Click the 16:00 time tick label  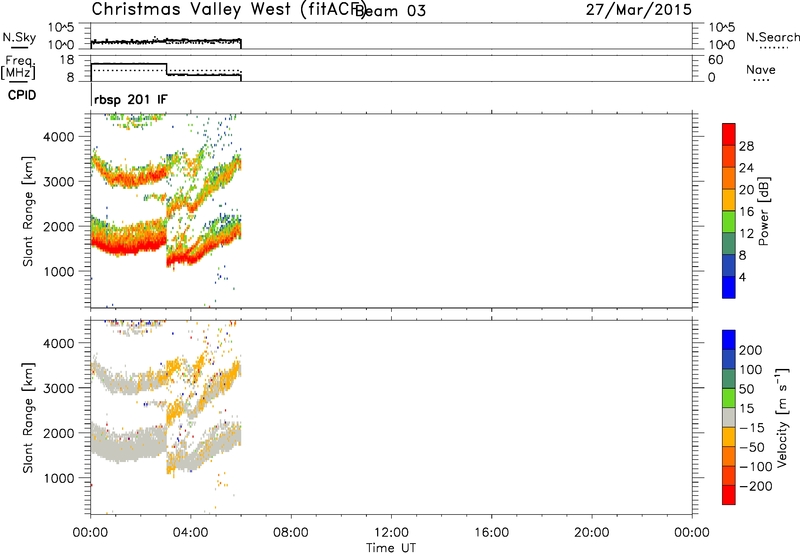point(491,533)
